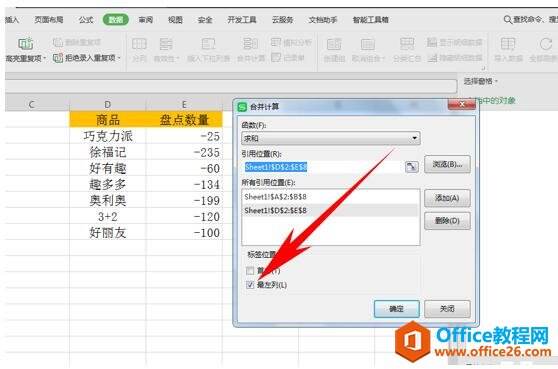558x369 pixels.
Task: Click the 分类汇总 subtotal ribbon icon
Action: tap(407, 44)
